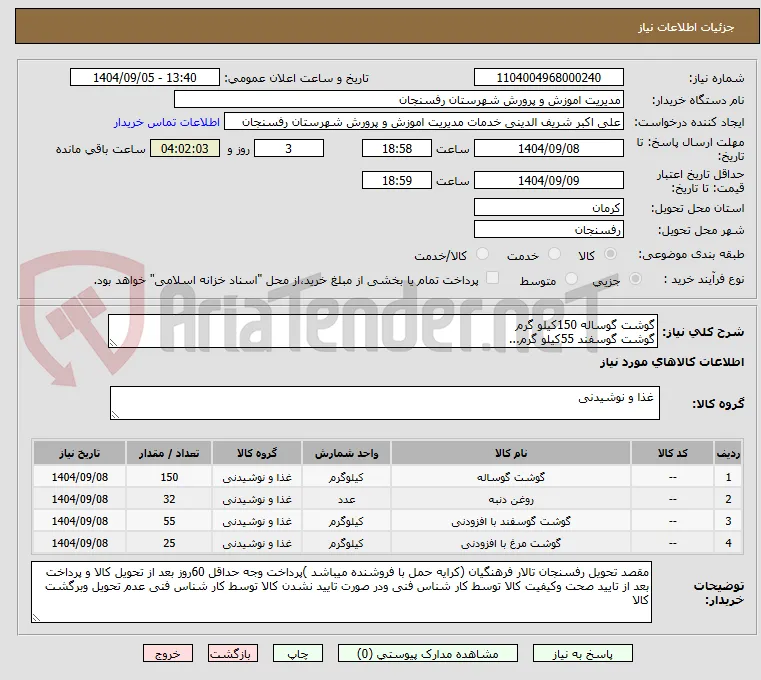Click the remaining days field showing 3

point(289,149)
